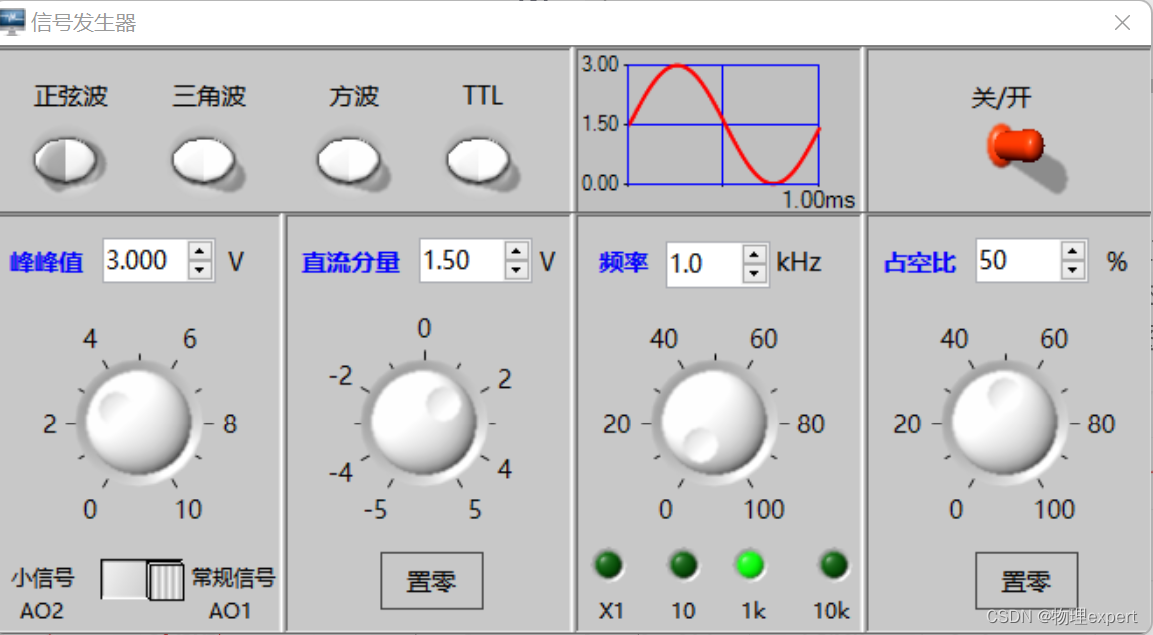Select the X1 frequency range LED
Image resolution: width=1153 pixels, height=635 pixels.
point(609,565)
